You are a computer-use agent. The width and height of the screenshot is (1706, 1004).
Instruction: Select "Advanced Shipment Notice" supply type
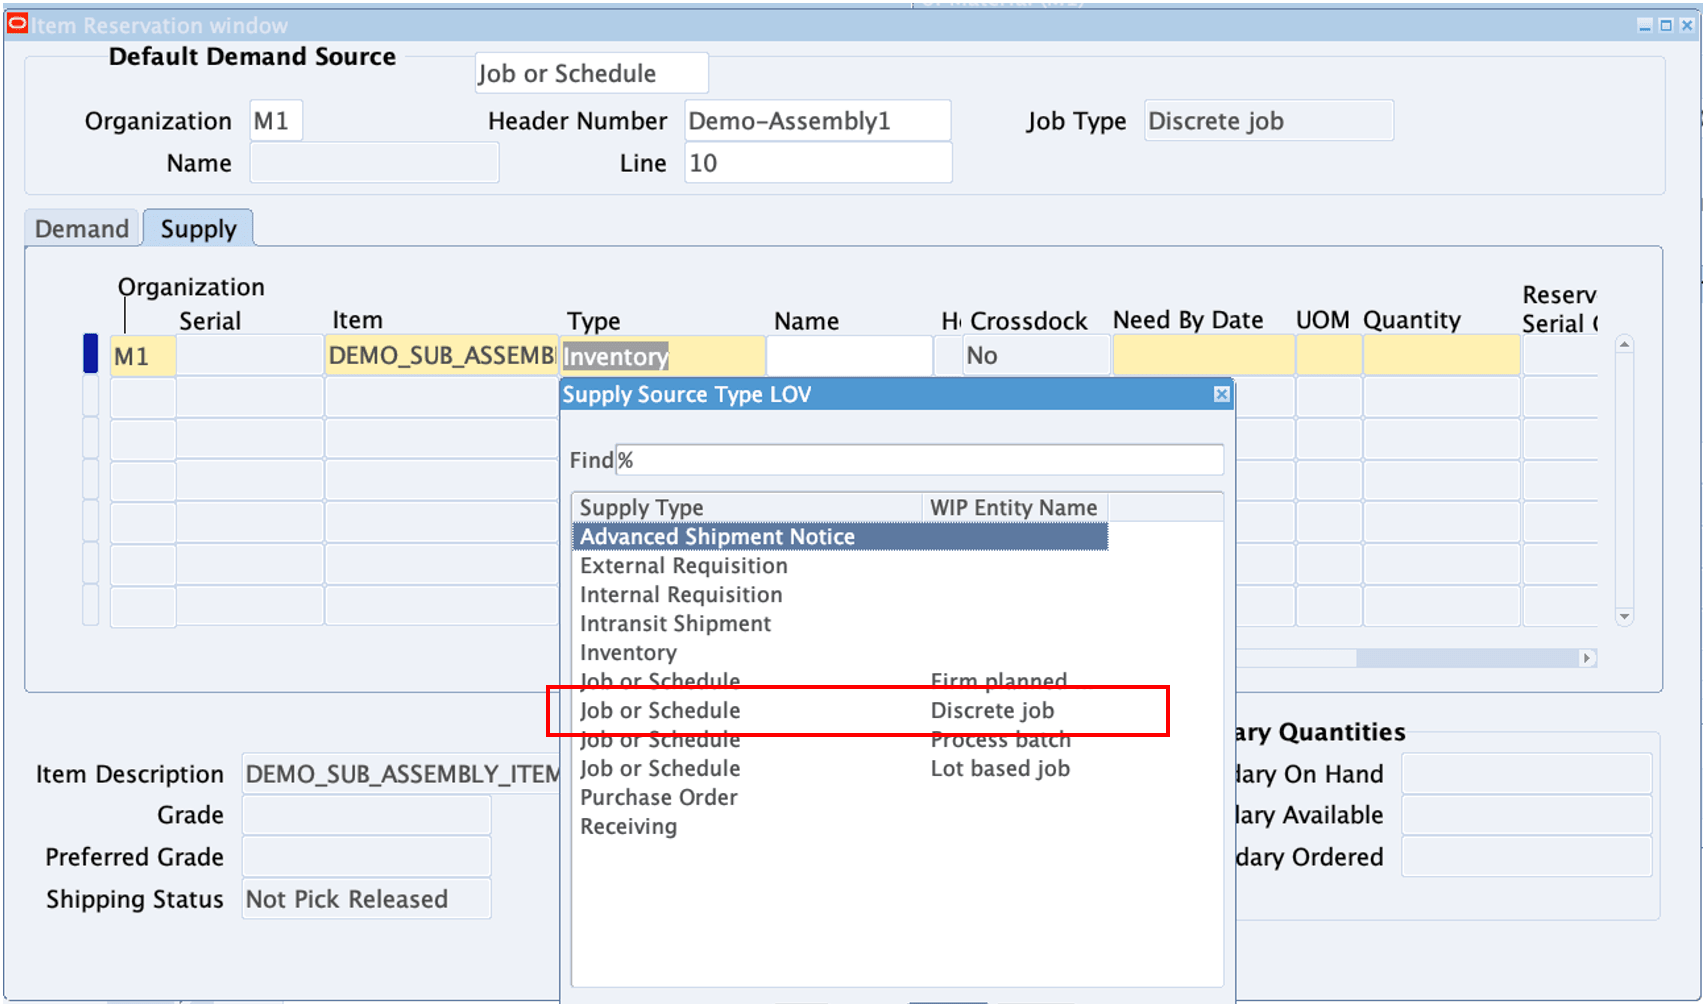pyautogui.click(x=718, y=537)
